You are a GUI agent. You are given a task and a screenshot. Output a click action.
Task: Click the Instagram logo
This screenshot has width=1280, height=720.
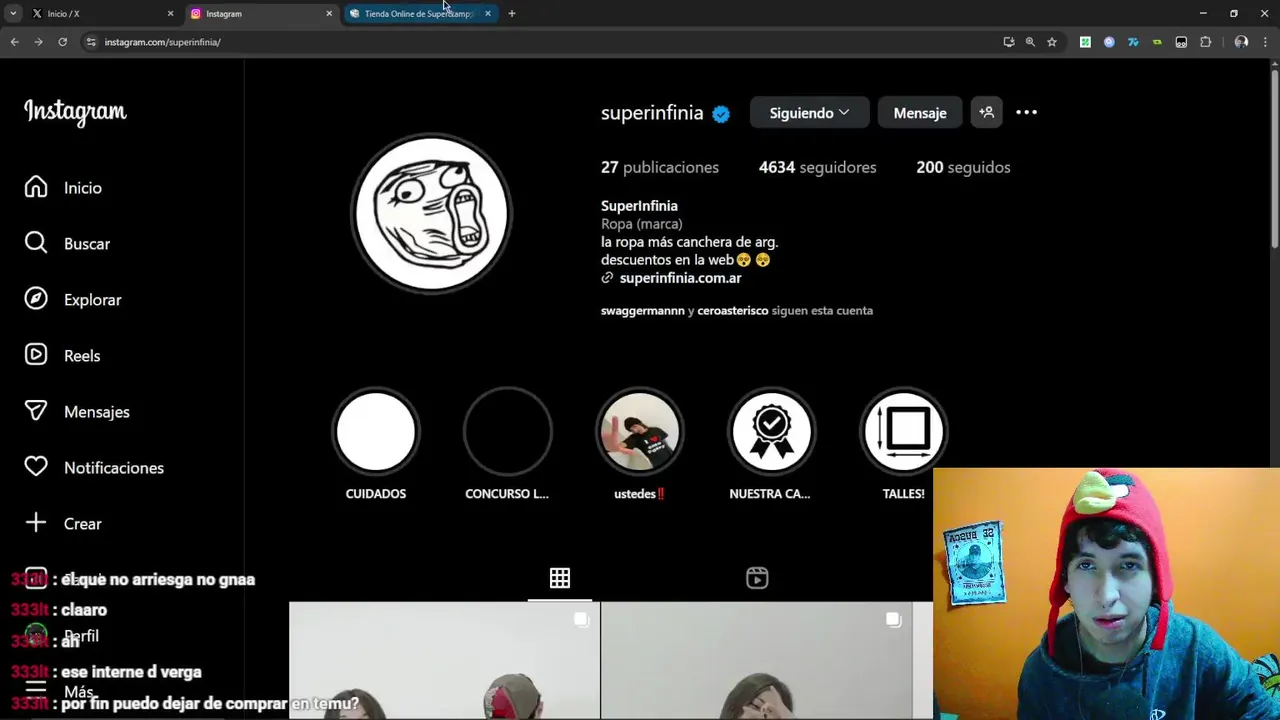(x=75, y=112)
